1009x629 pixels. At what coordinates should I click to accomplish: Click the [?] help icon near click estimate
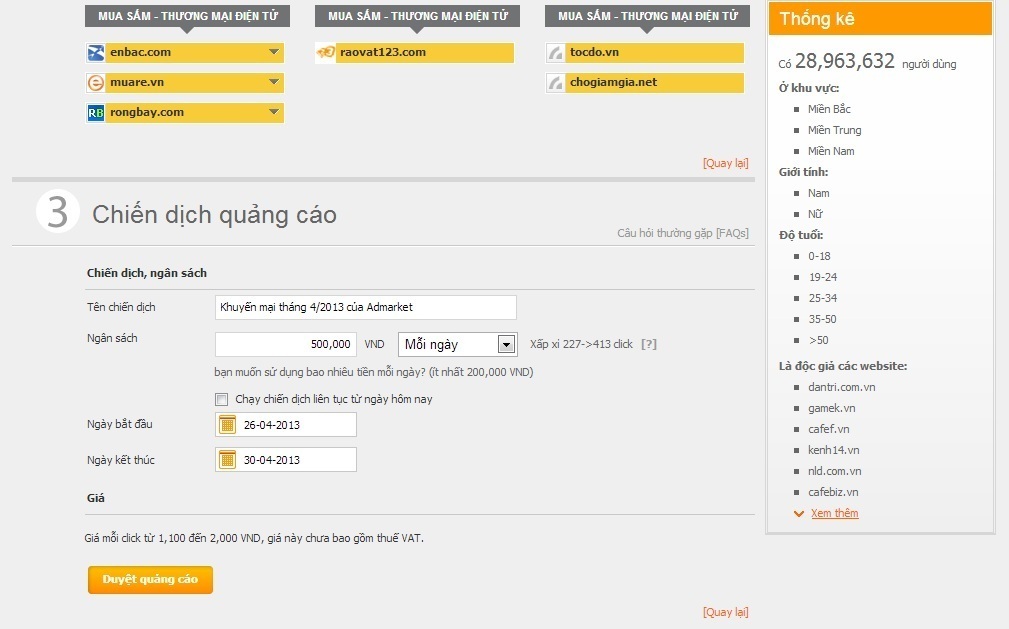pos(649,344)
